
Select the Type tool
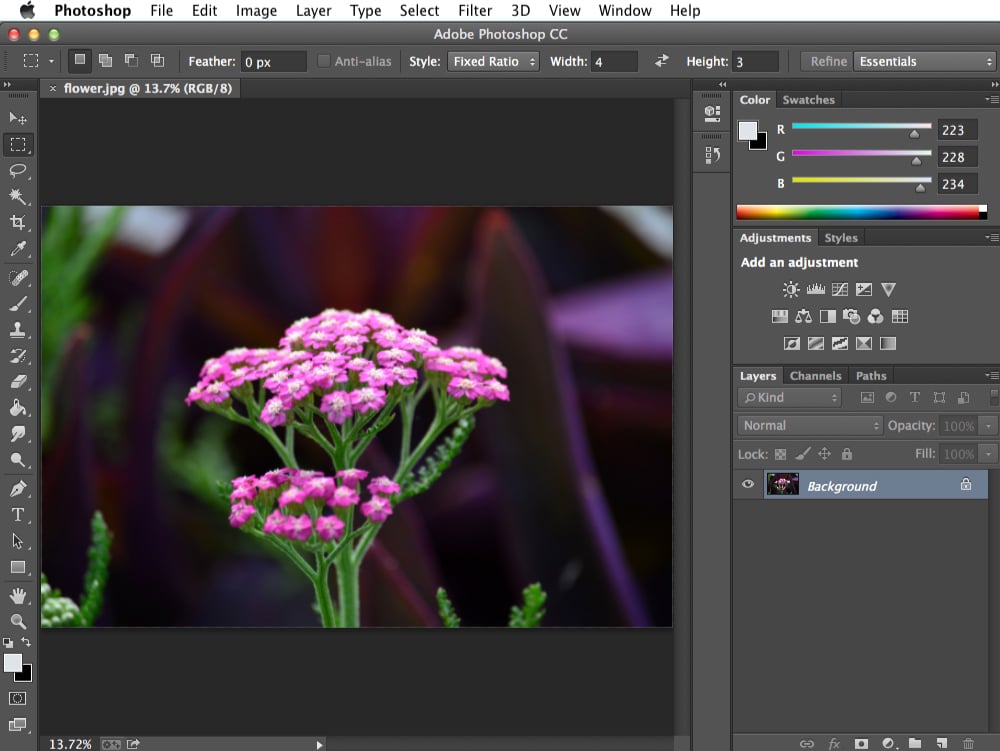18,515
